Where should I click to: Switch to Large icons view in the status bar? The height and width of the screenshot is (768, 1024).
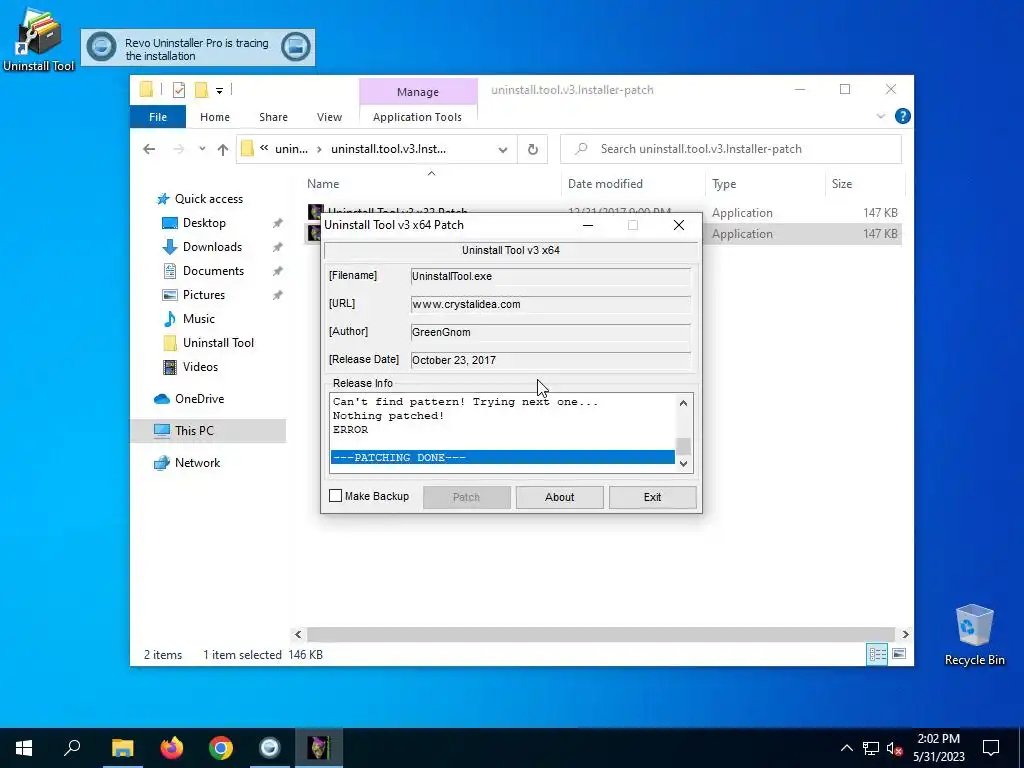(899, 654)
